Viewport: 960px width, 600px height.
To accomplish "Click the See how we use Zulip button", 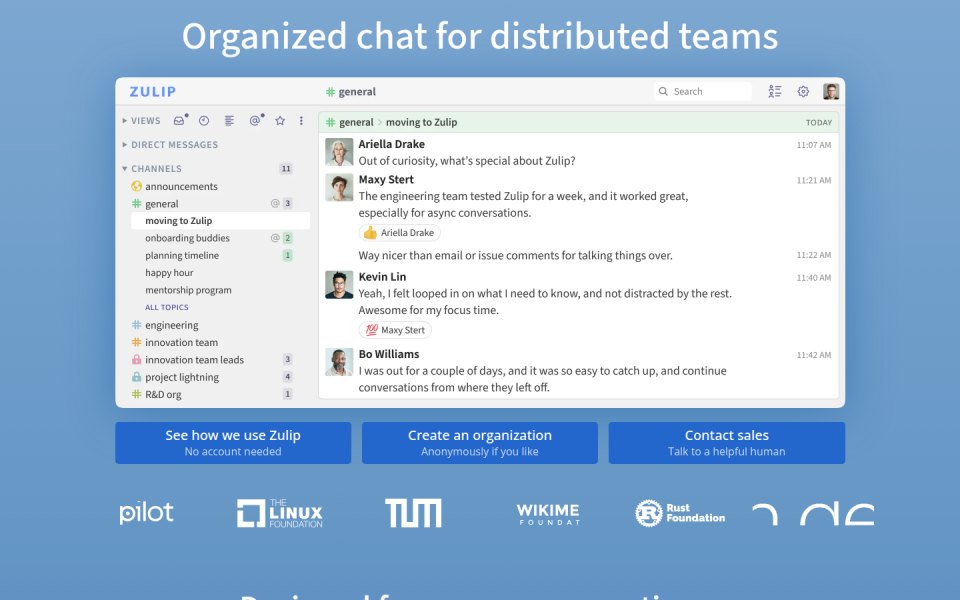I will (x=233, y=443).
